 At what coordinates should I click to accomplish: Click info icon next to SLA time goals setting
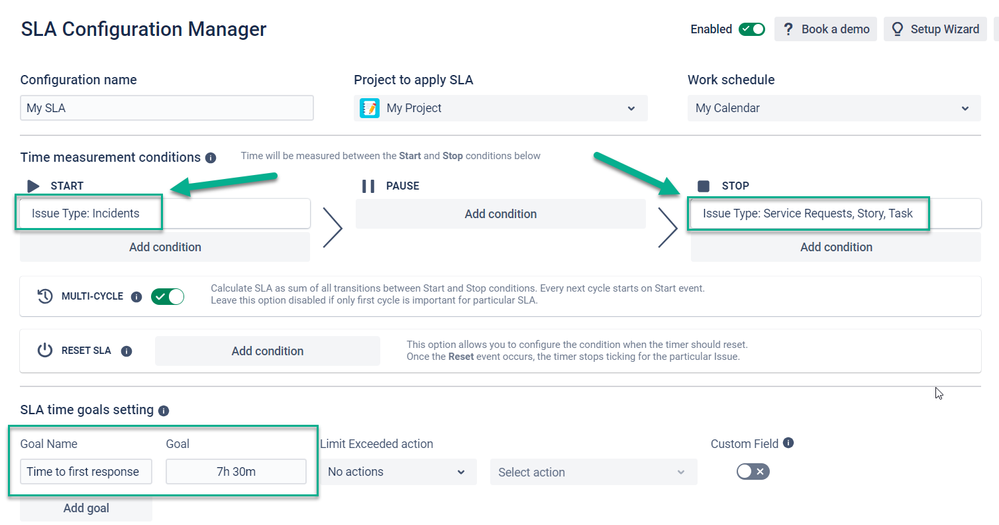point(164,411)
